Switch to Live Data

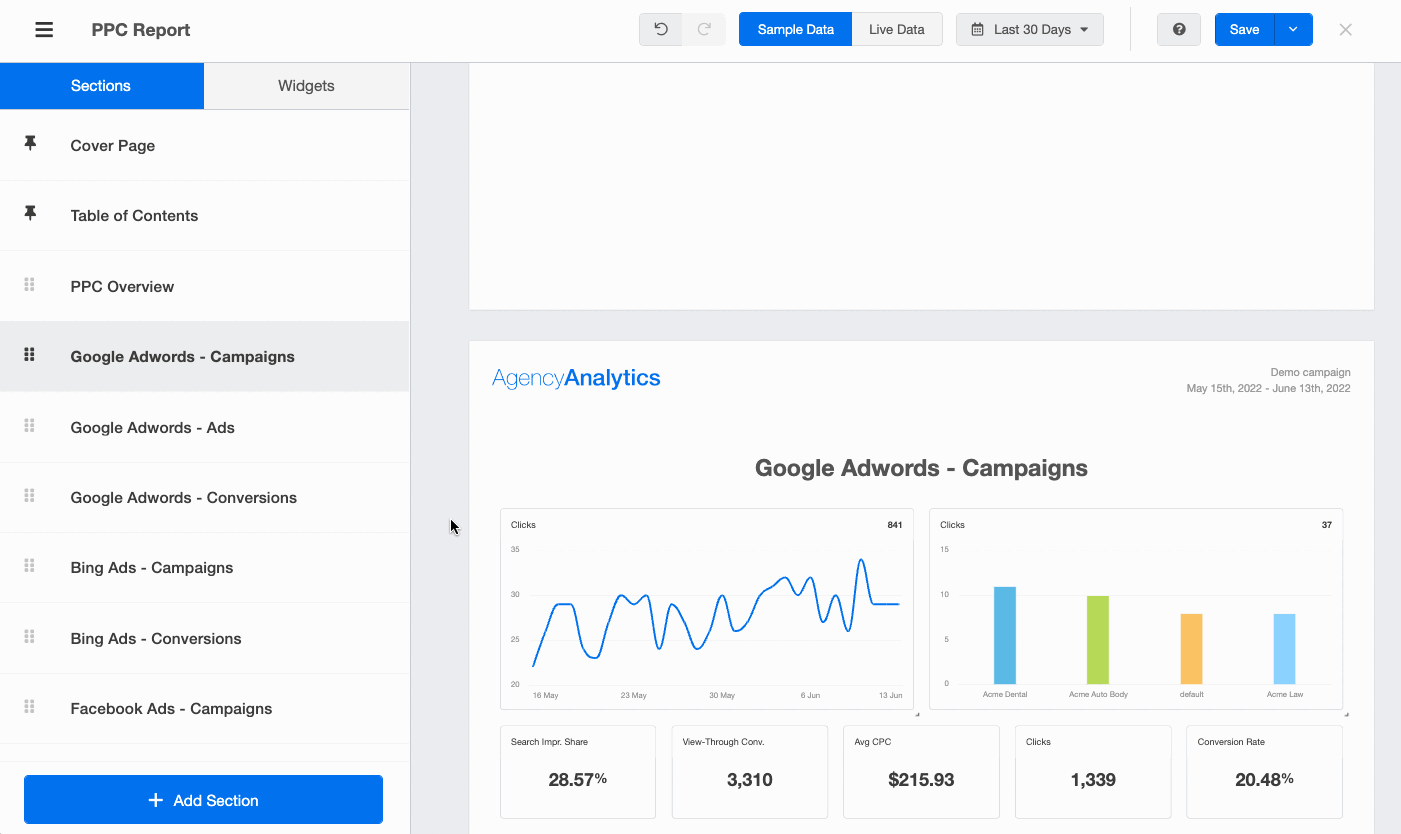[896, 29]
